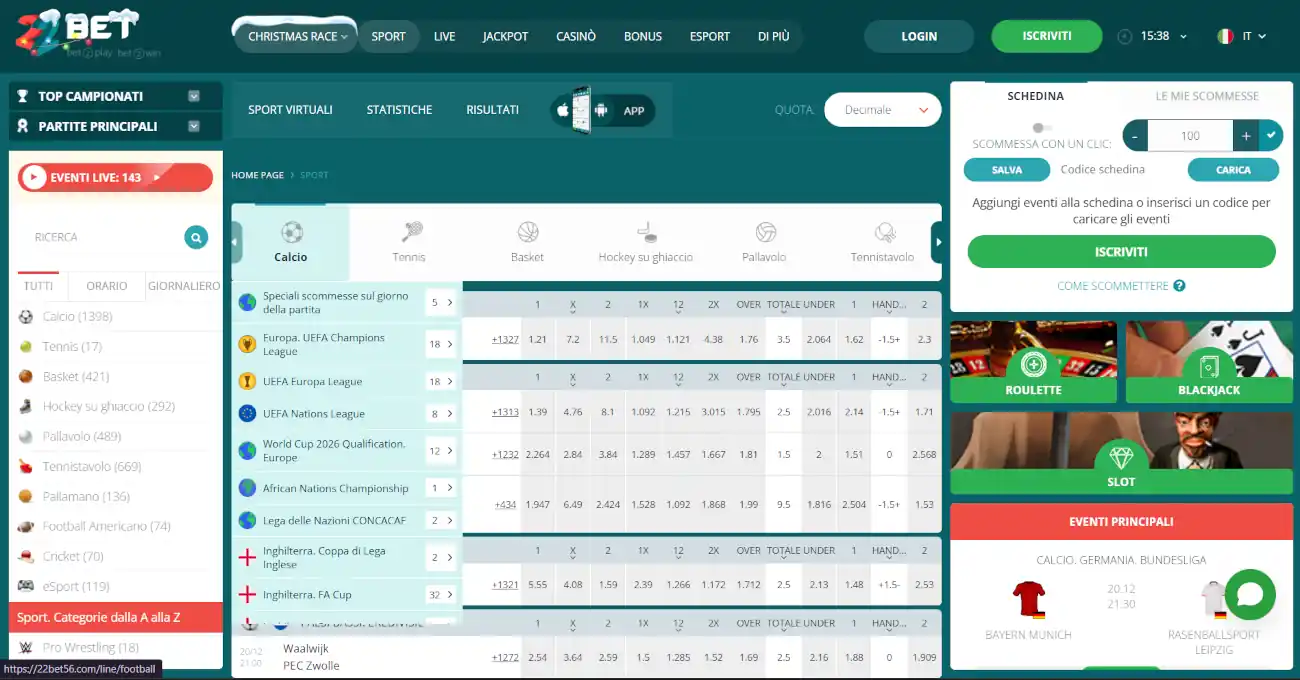Click the Basket icon in sidebar list
The height and width of the screenshot is (680, 1300).
click(x=26, y=377)
